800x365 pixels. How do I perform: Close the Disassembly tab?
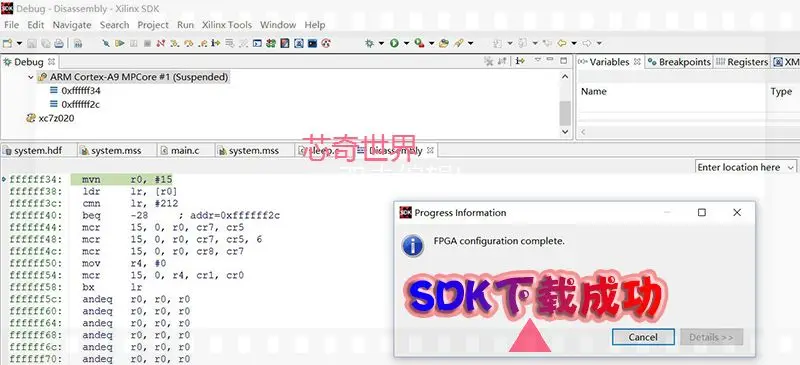point(430,150)
